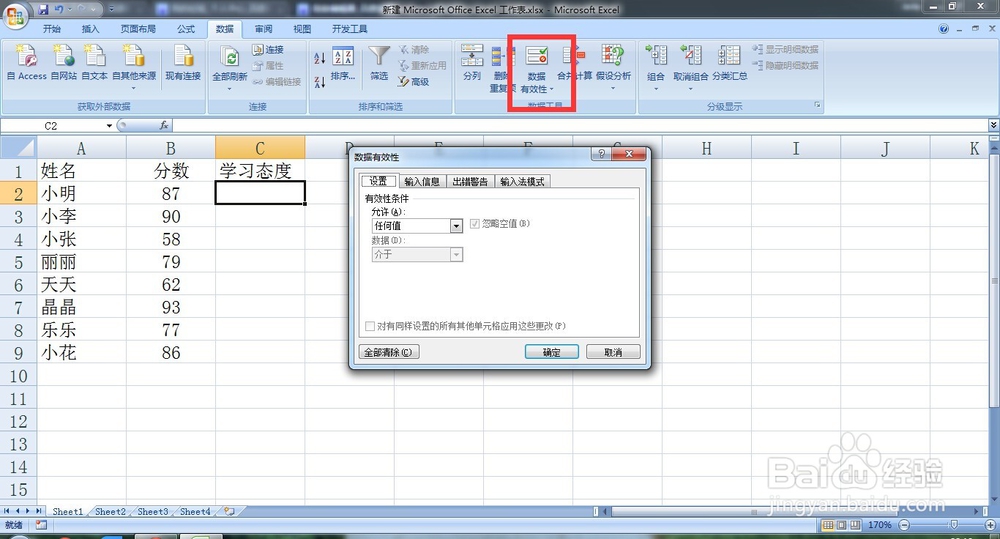This screenshot has width=1000, height=539.
Task: Open the View (视图) ribbon tab
Action: pyautogui.click(x=302, y=29)
